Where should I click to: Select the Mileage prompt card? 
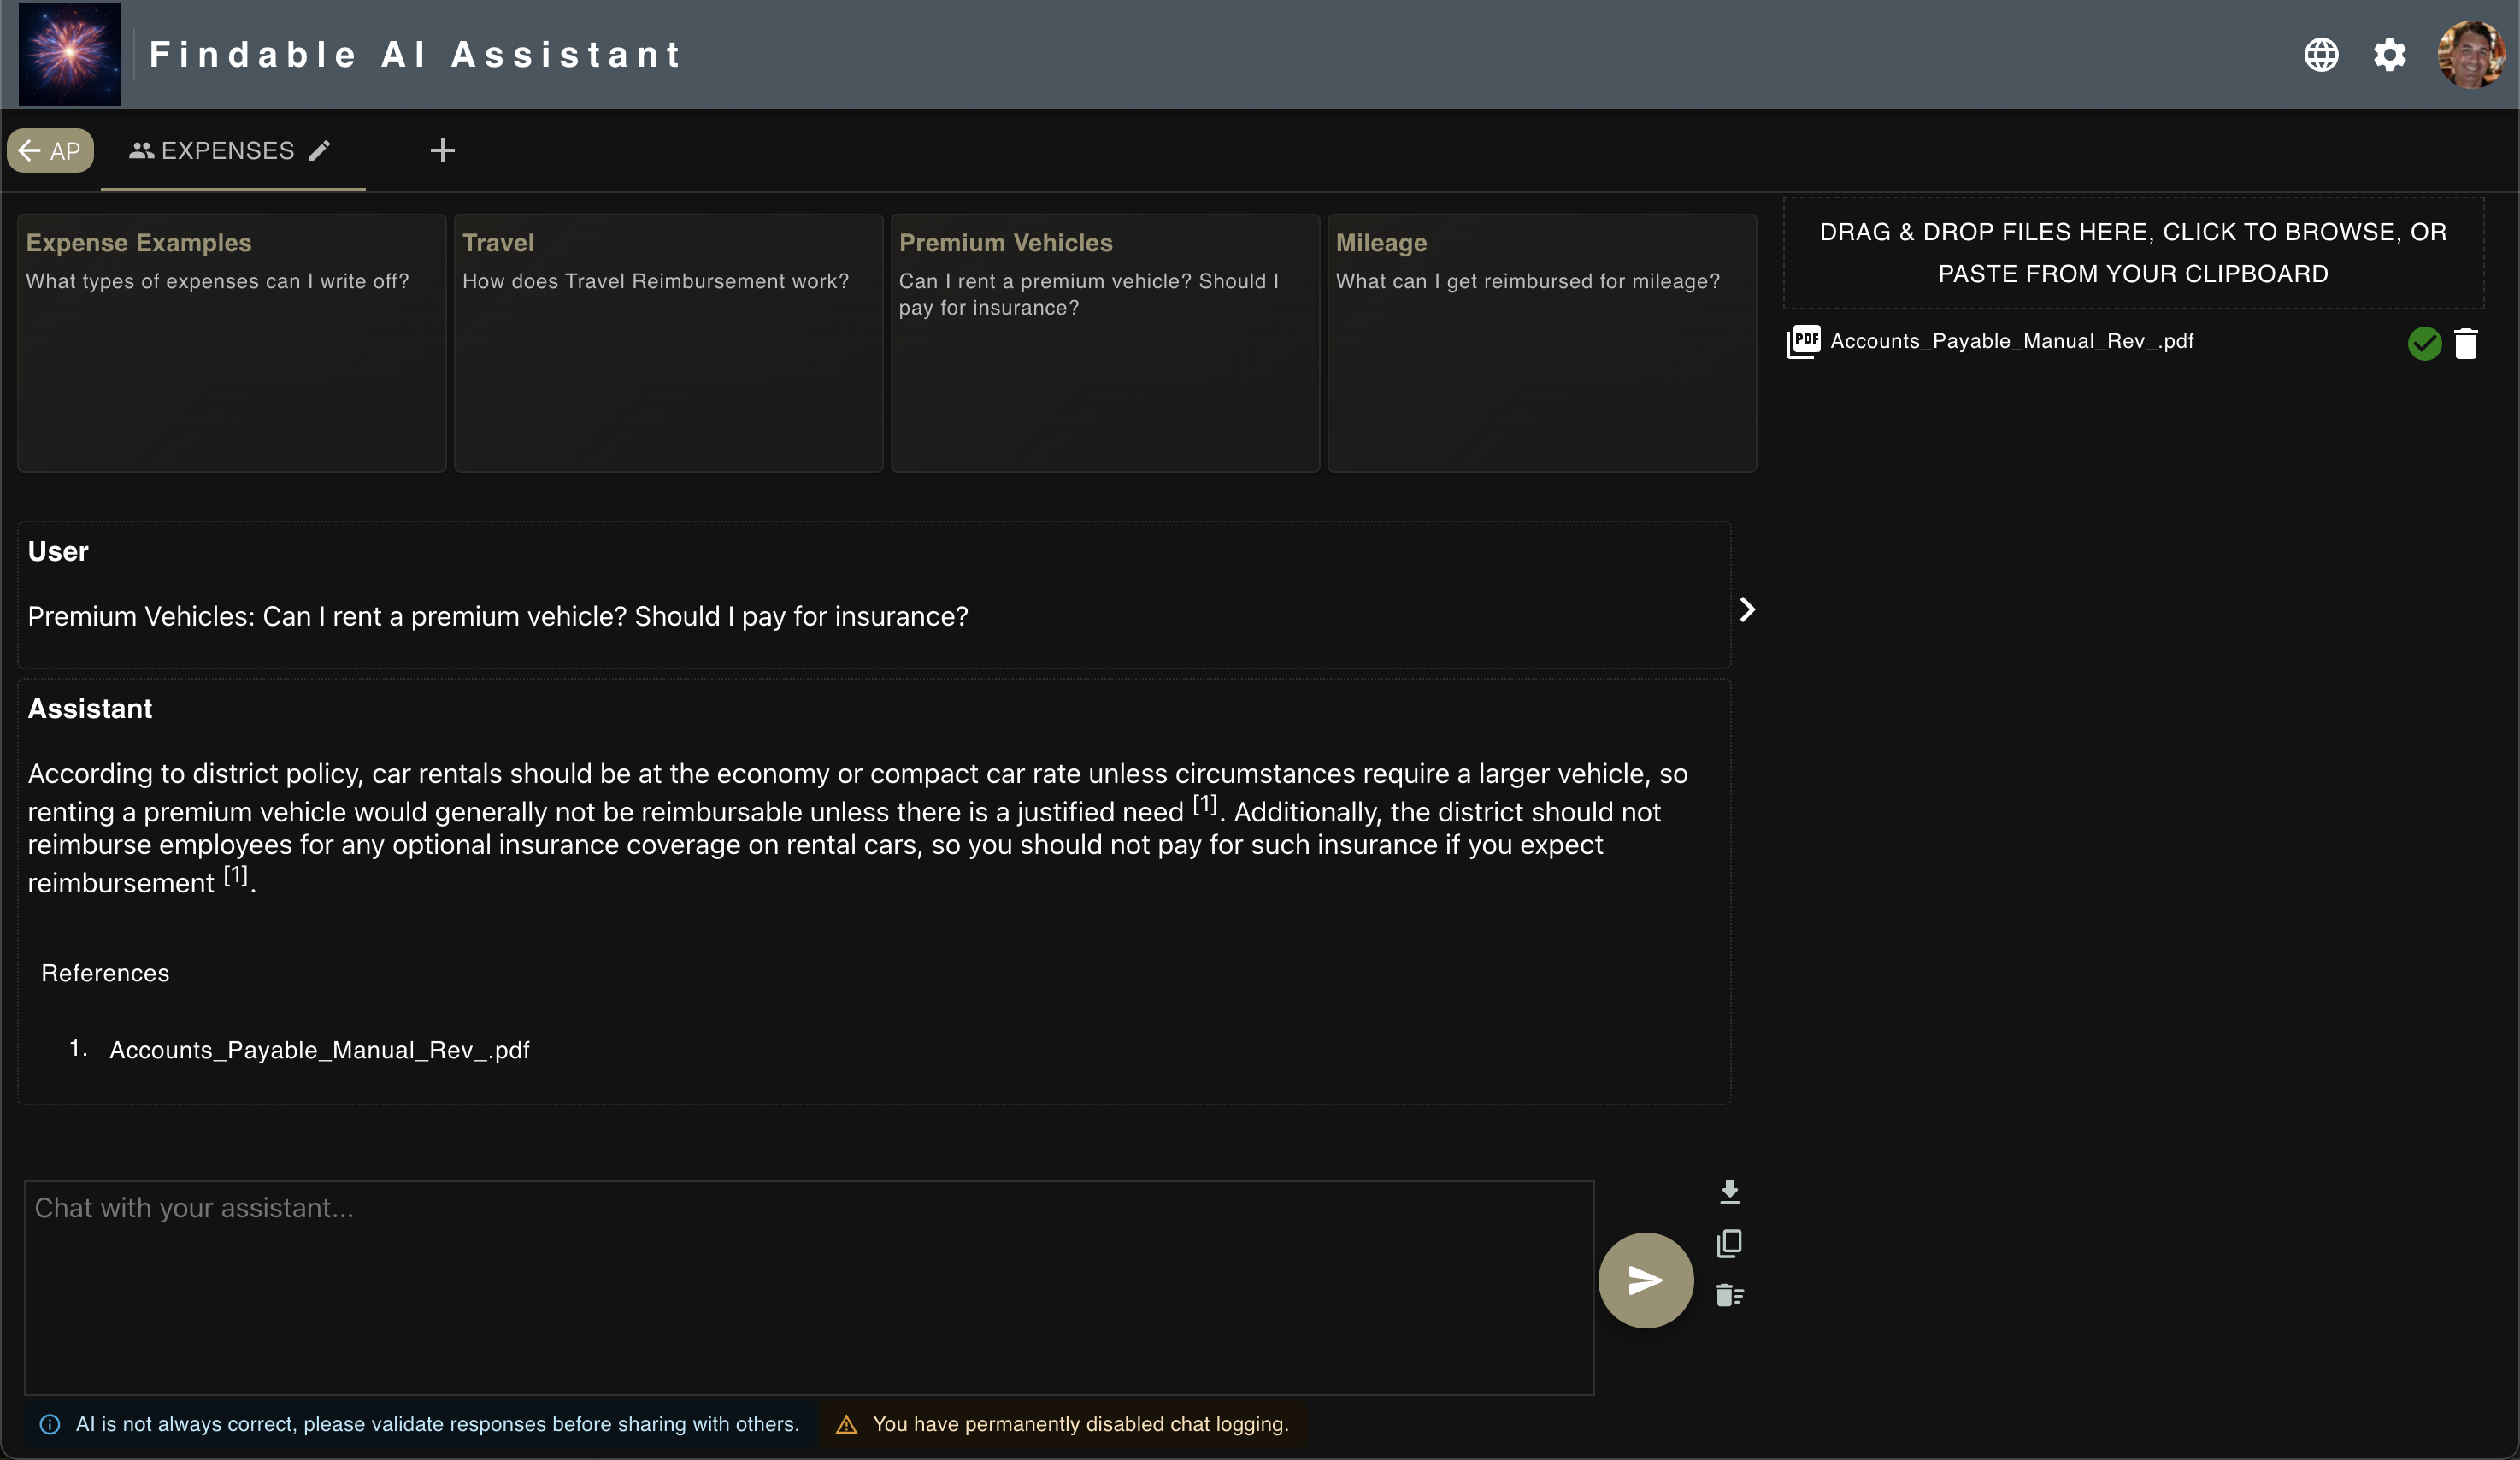pyautogui.click(x=1541, y=342)
